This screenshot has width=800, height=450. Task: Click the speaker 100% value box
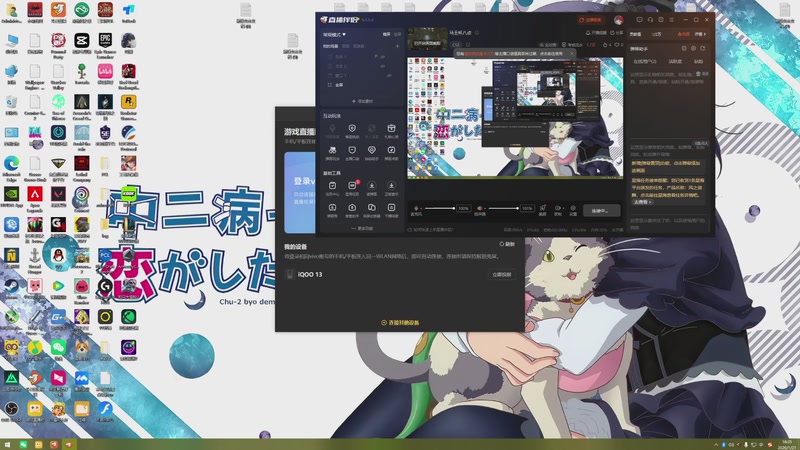click(527, 208)
